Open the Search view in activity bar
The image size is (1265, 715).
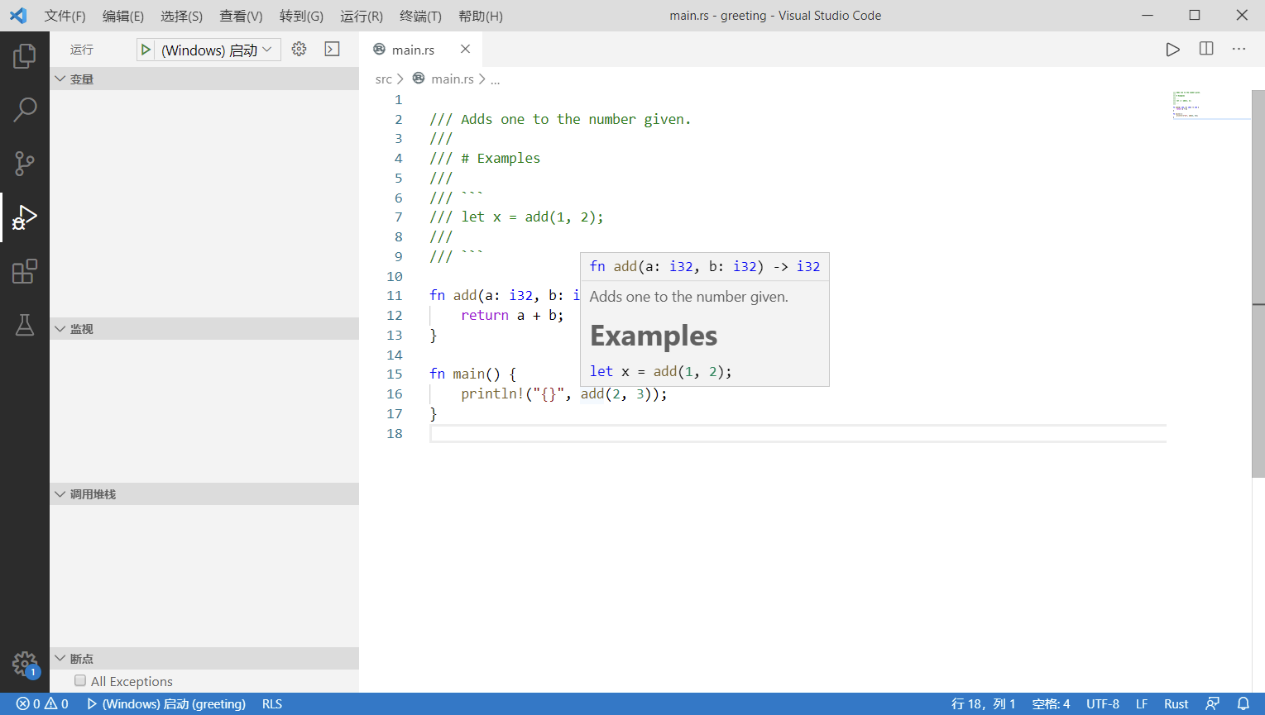click(x=24, y=110)
